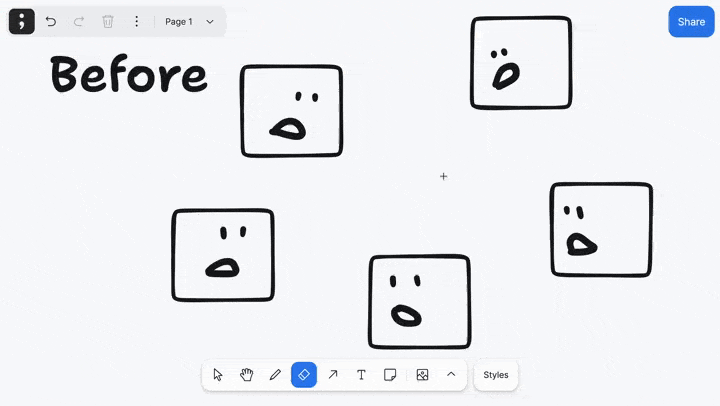Click the face square directly above the toolbar

(420, 302)
